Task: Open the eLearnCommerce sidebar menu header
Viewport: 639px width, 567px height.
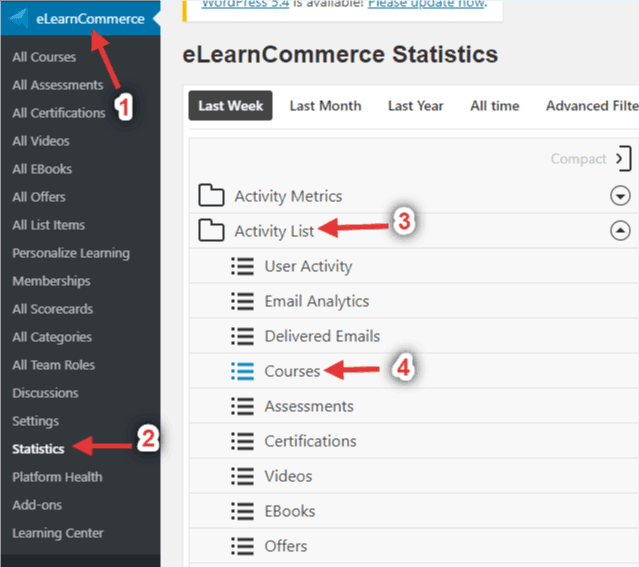Action: [81, 18]
